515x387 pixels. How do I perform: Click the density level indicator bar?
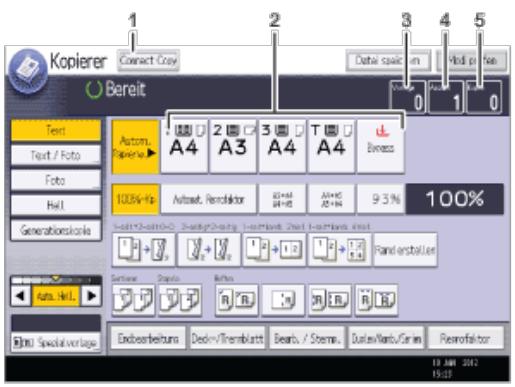tap(56, 280)
